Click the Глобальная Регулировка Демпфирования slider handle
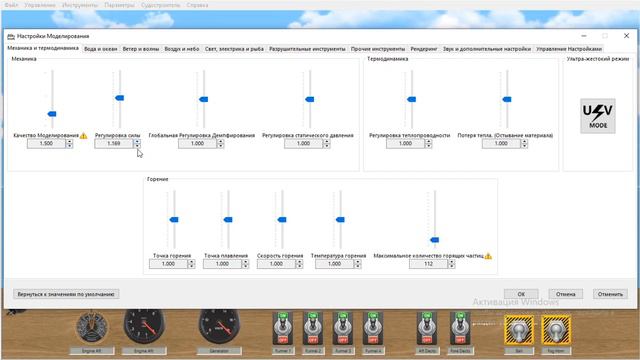Image resolution: width=640 pixels, height=360 pixels. coord(203,99)
